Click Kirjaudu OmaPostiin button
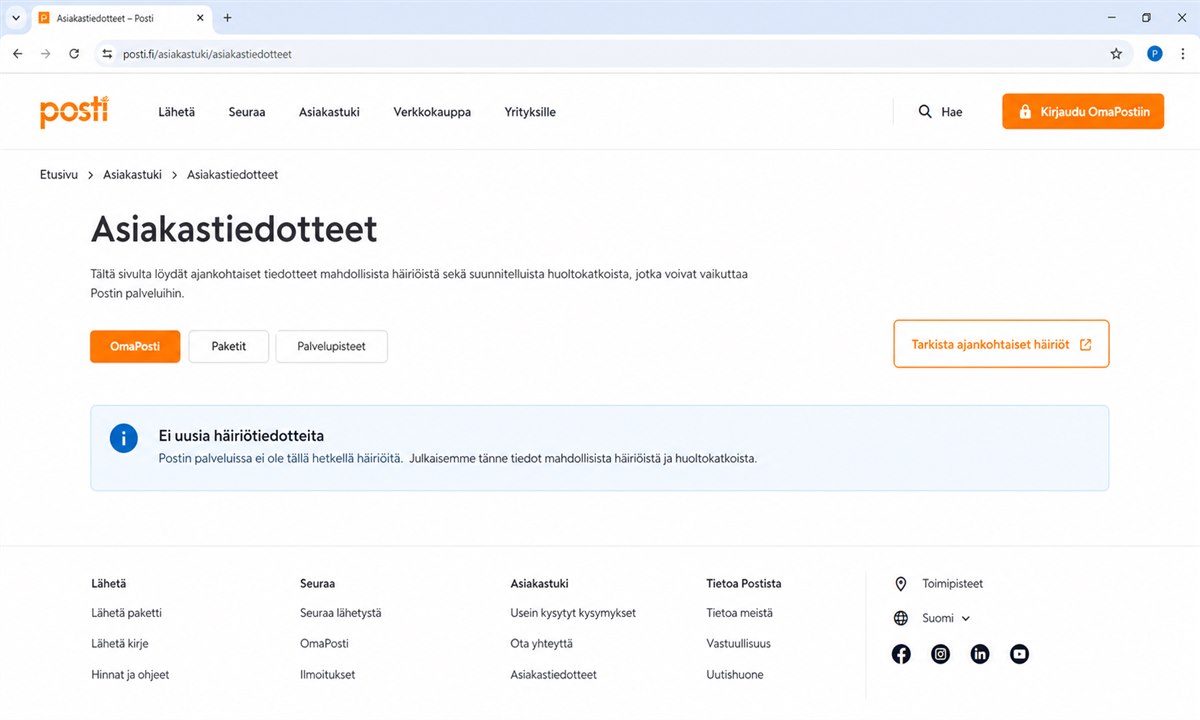Image resolution: width=1200 pixels, height=720 pixels. pos(1083,112)
